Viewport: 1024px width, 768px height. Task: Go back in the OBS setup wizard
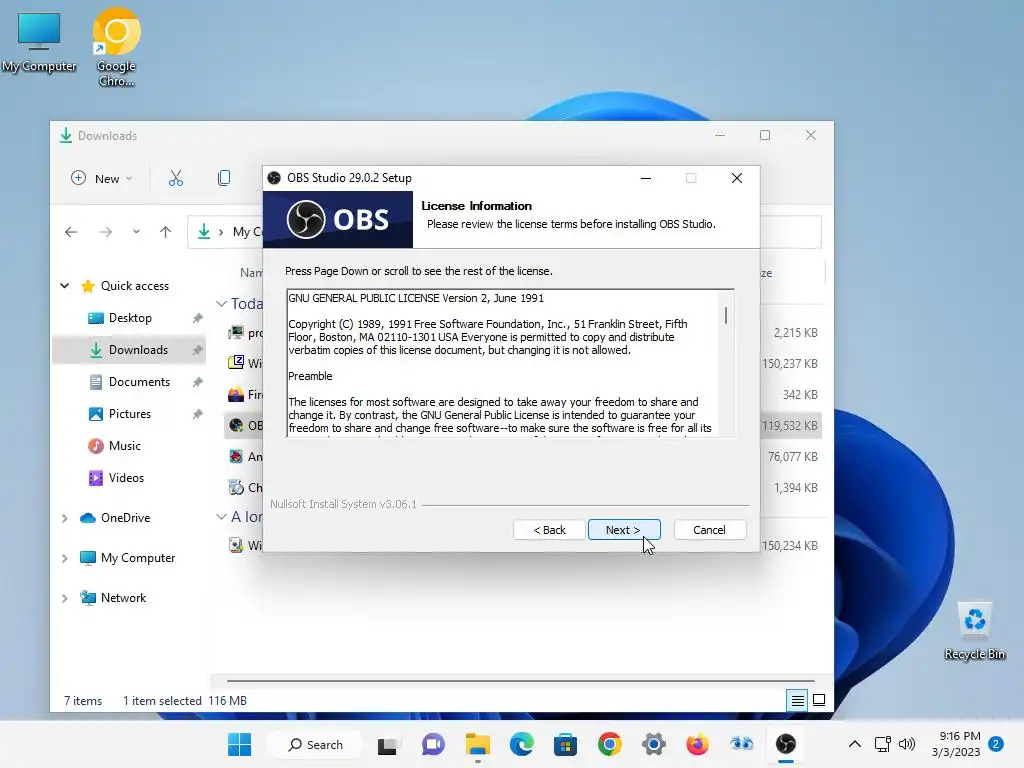[x=549, y=530]
